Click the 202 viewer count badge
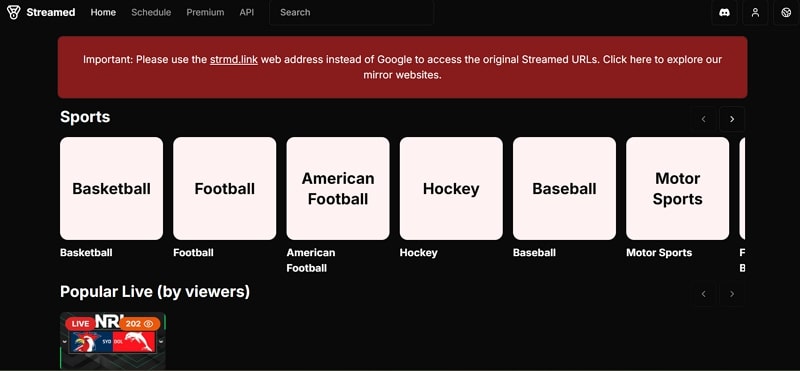The height and width of the screenshot is (371, 800). [140, 324]
